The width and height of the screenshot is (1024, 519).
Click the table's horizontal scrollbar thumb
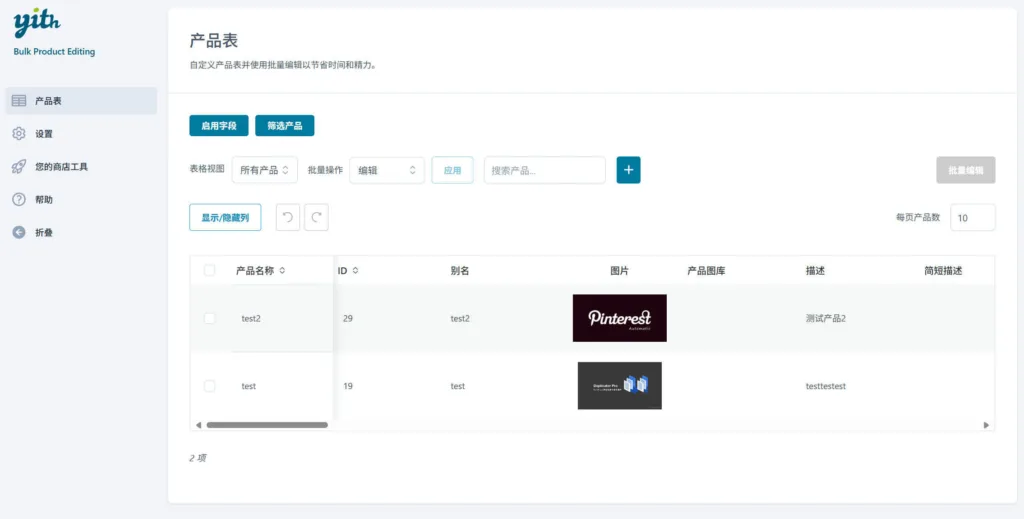pos(267,425)
